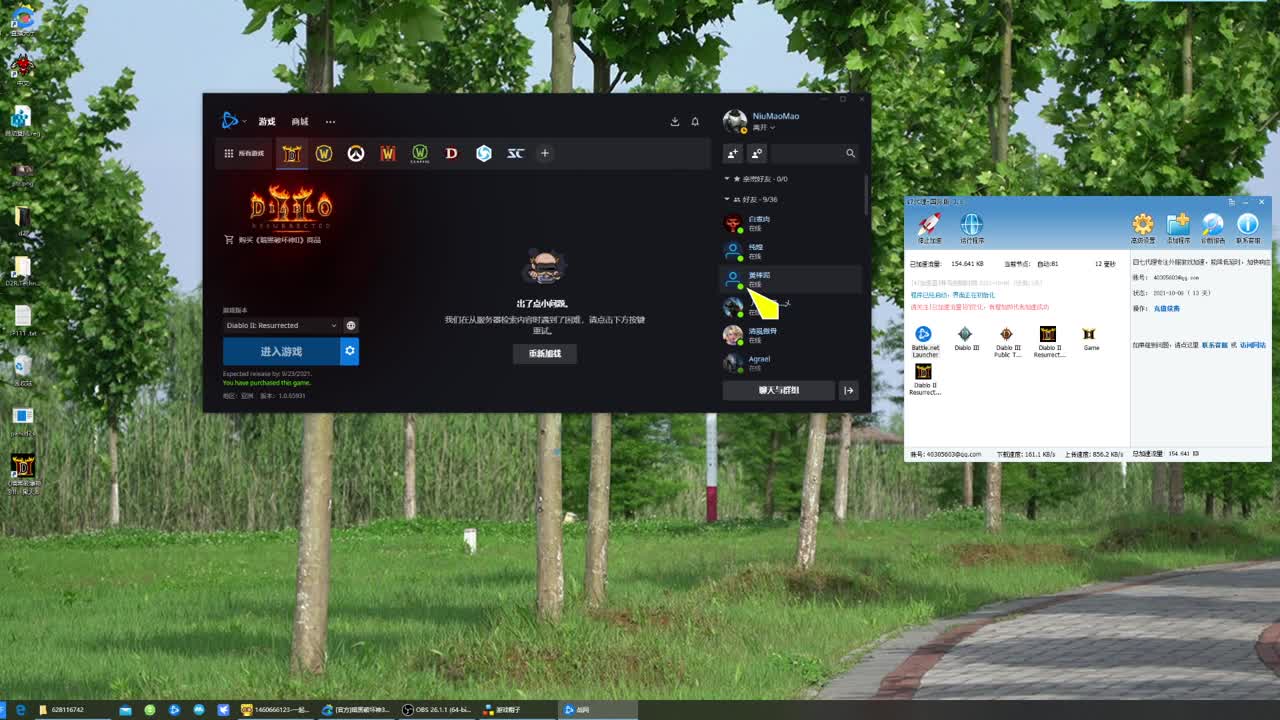Click the shop link for Diablo II merchandise
This screenshot has height=720, width=1280.
[273, 240]
